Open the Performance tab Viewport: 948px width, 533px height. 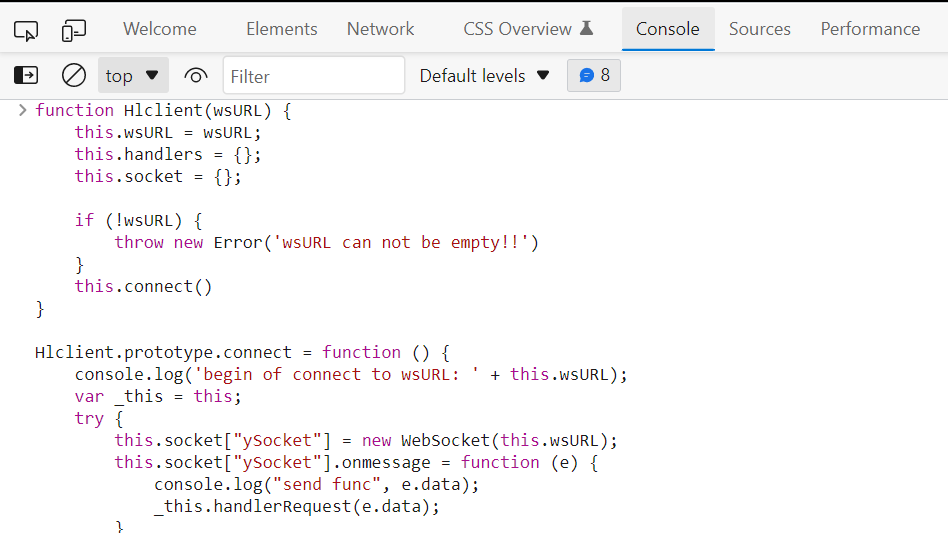pyautogui.click(x=870, y=29)
